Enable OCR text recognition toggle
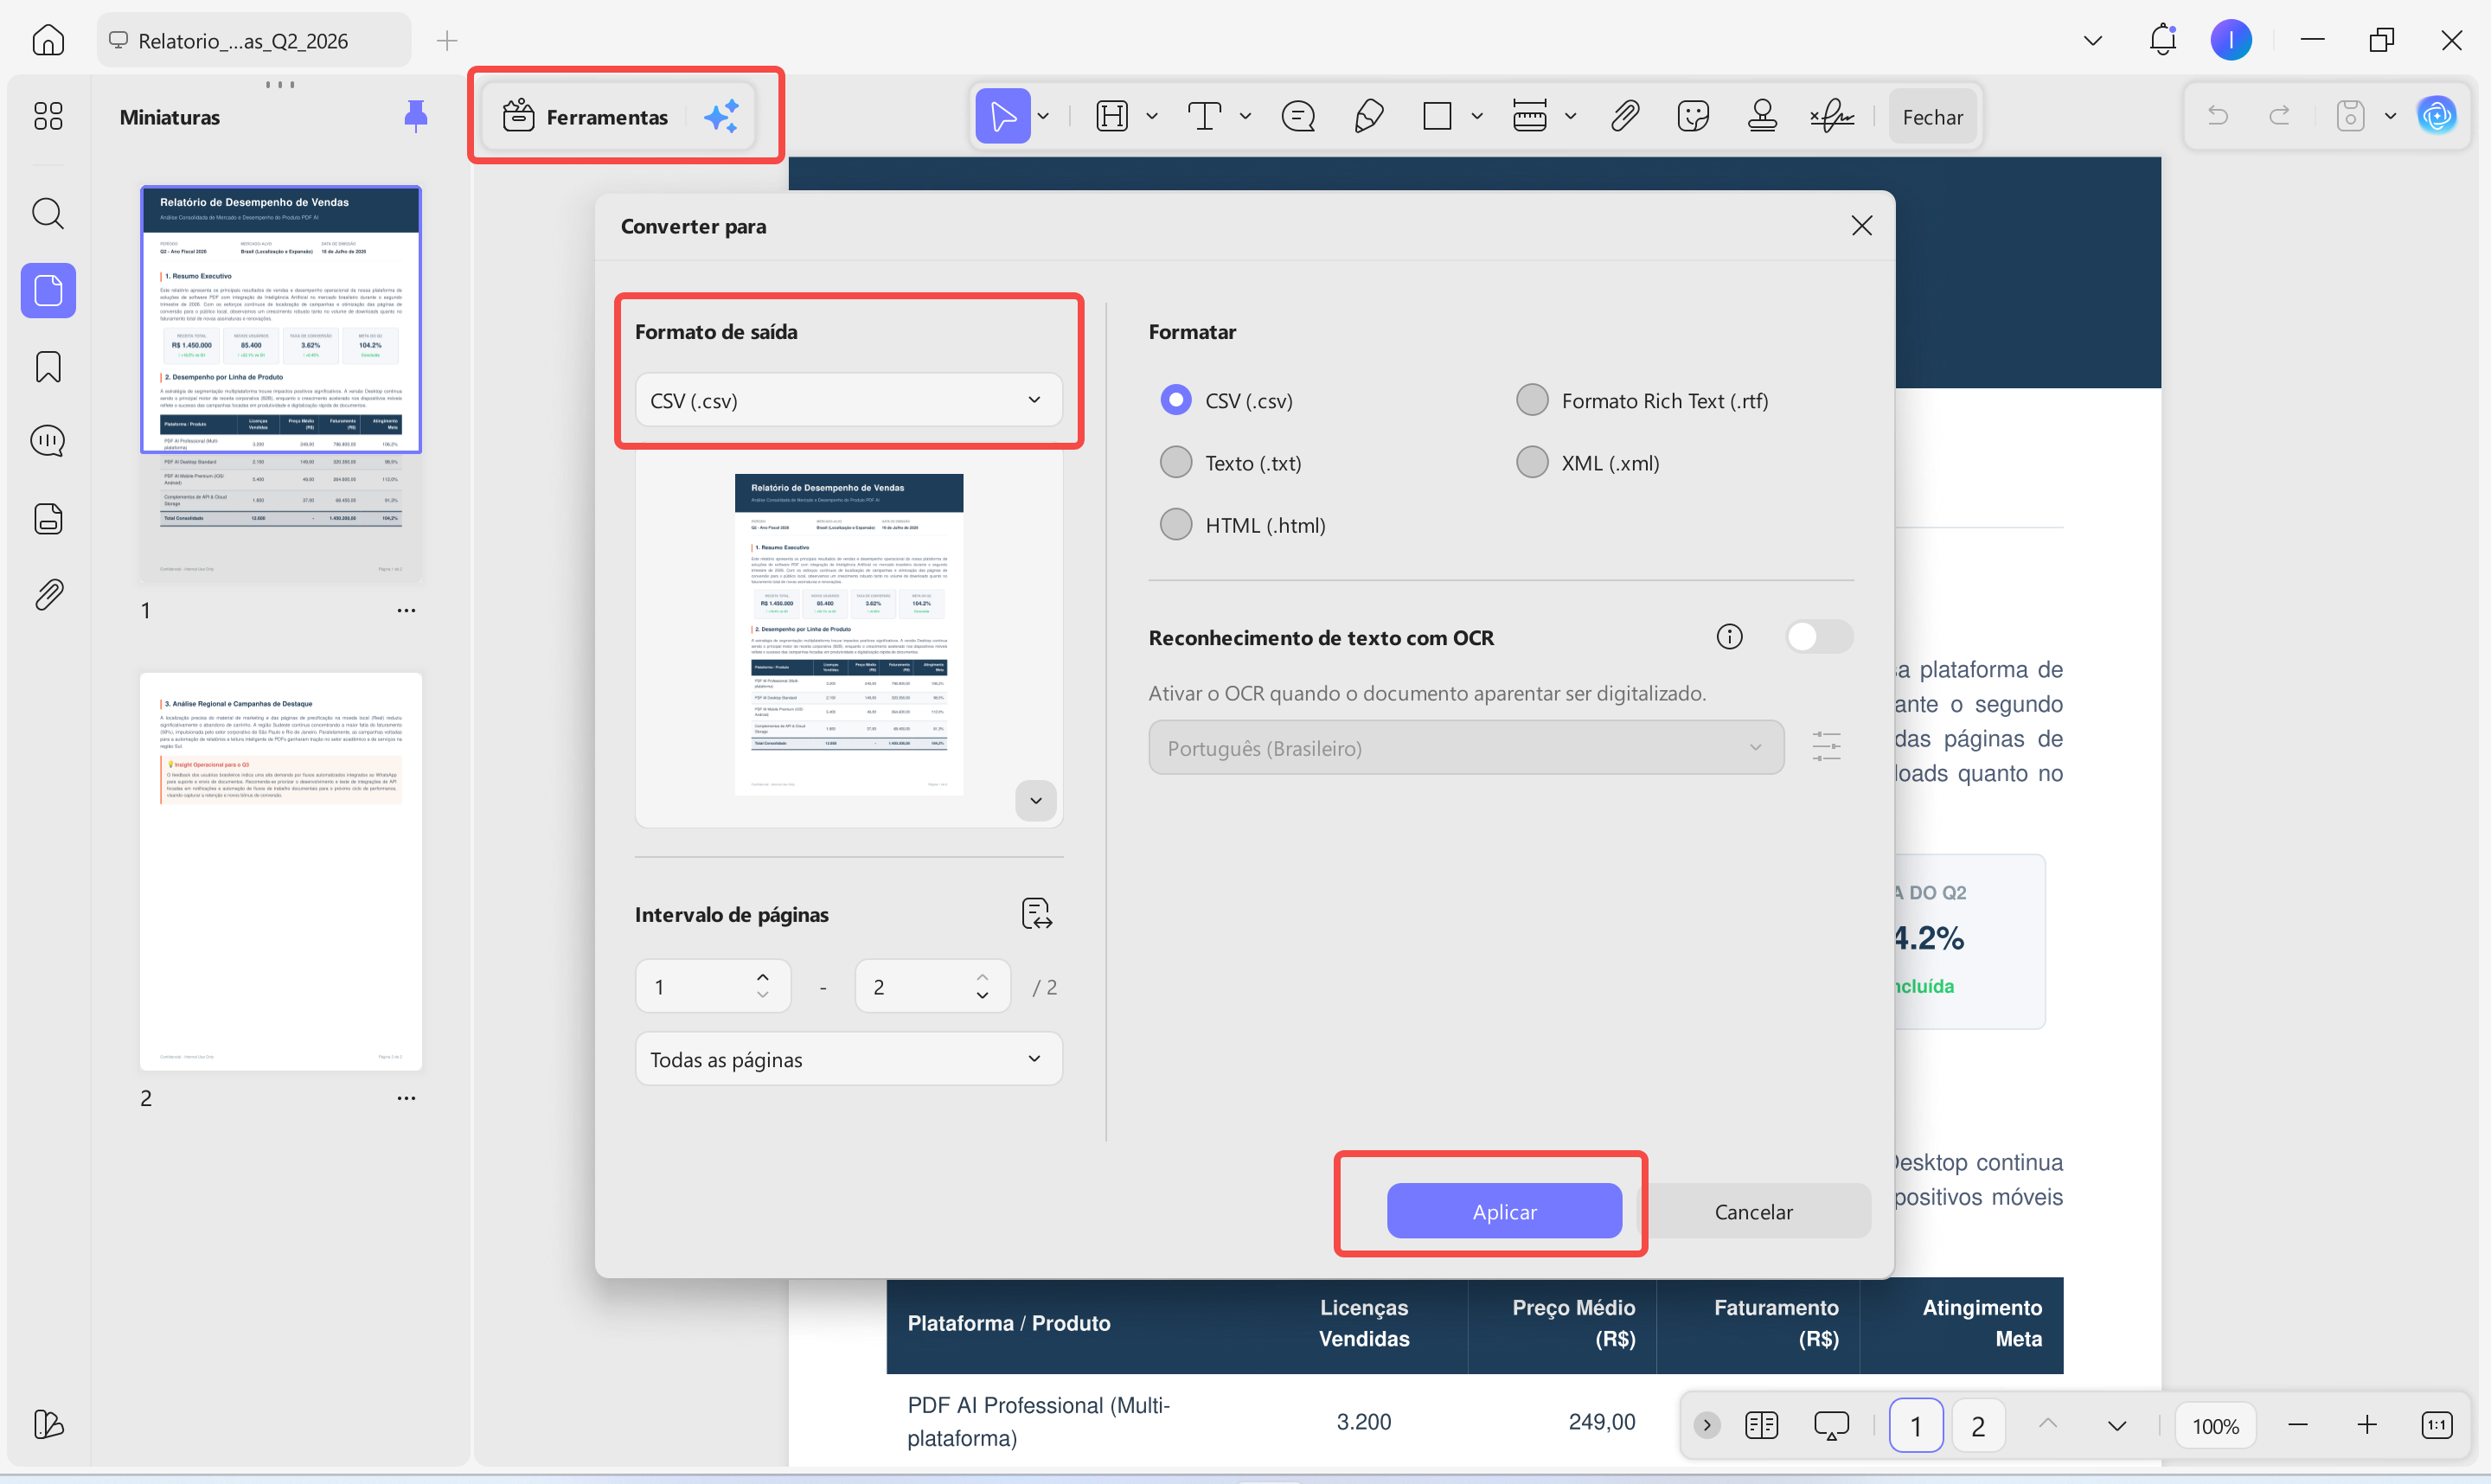2491x1484 pixels. click(1819, 637)
